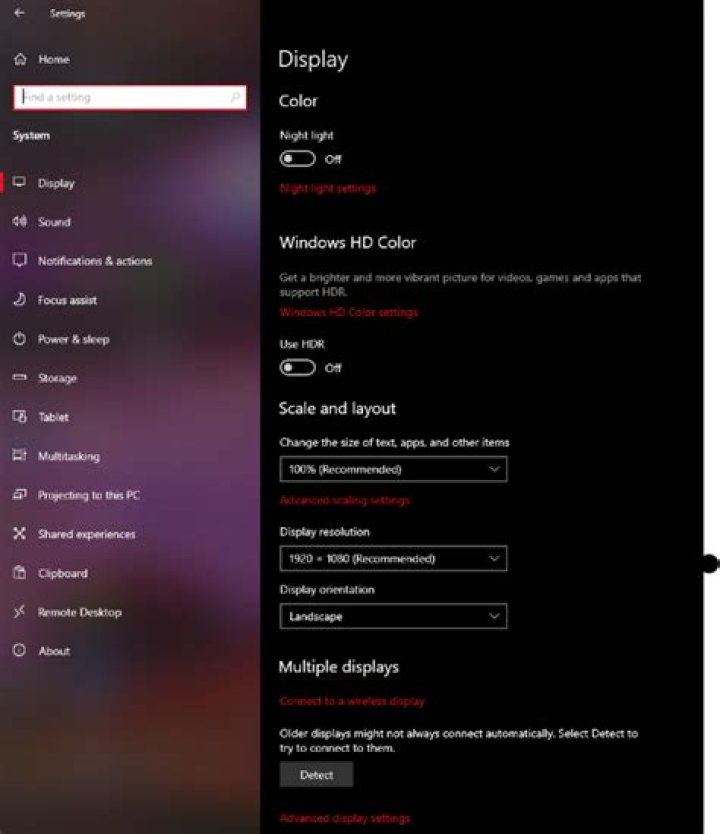
Task: Click the Projecting to this PC icon
Action: pyautogui.click(x=20, y=495)
